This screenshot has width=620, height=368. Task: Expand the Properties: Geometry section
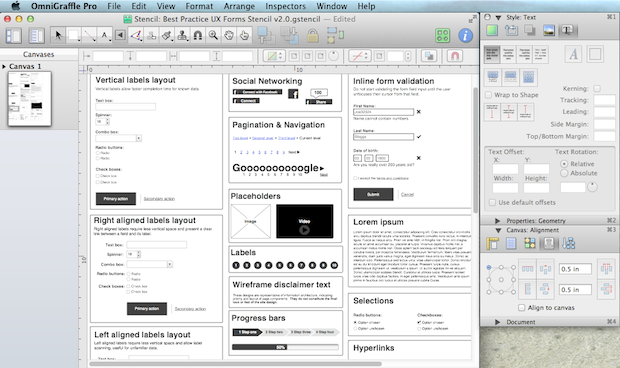coord(497,221)
